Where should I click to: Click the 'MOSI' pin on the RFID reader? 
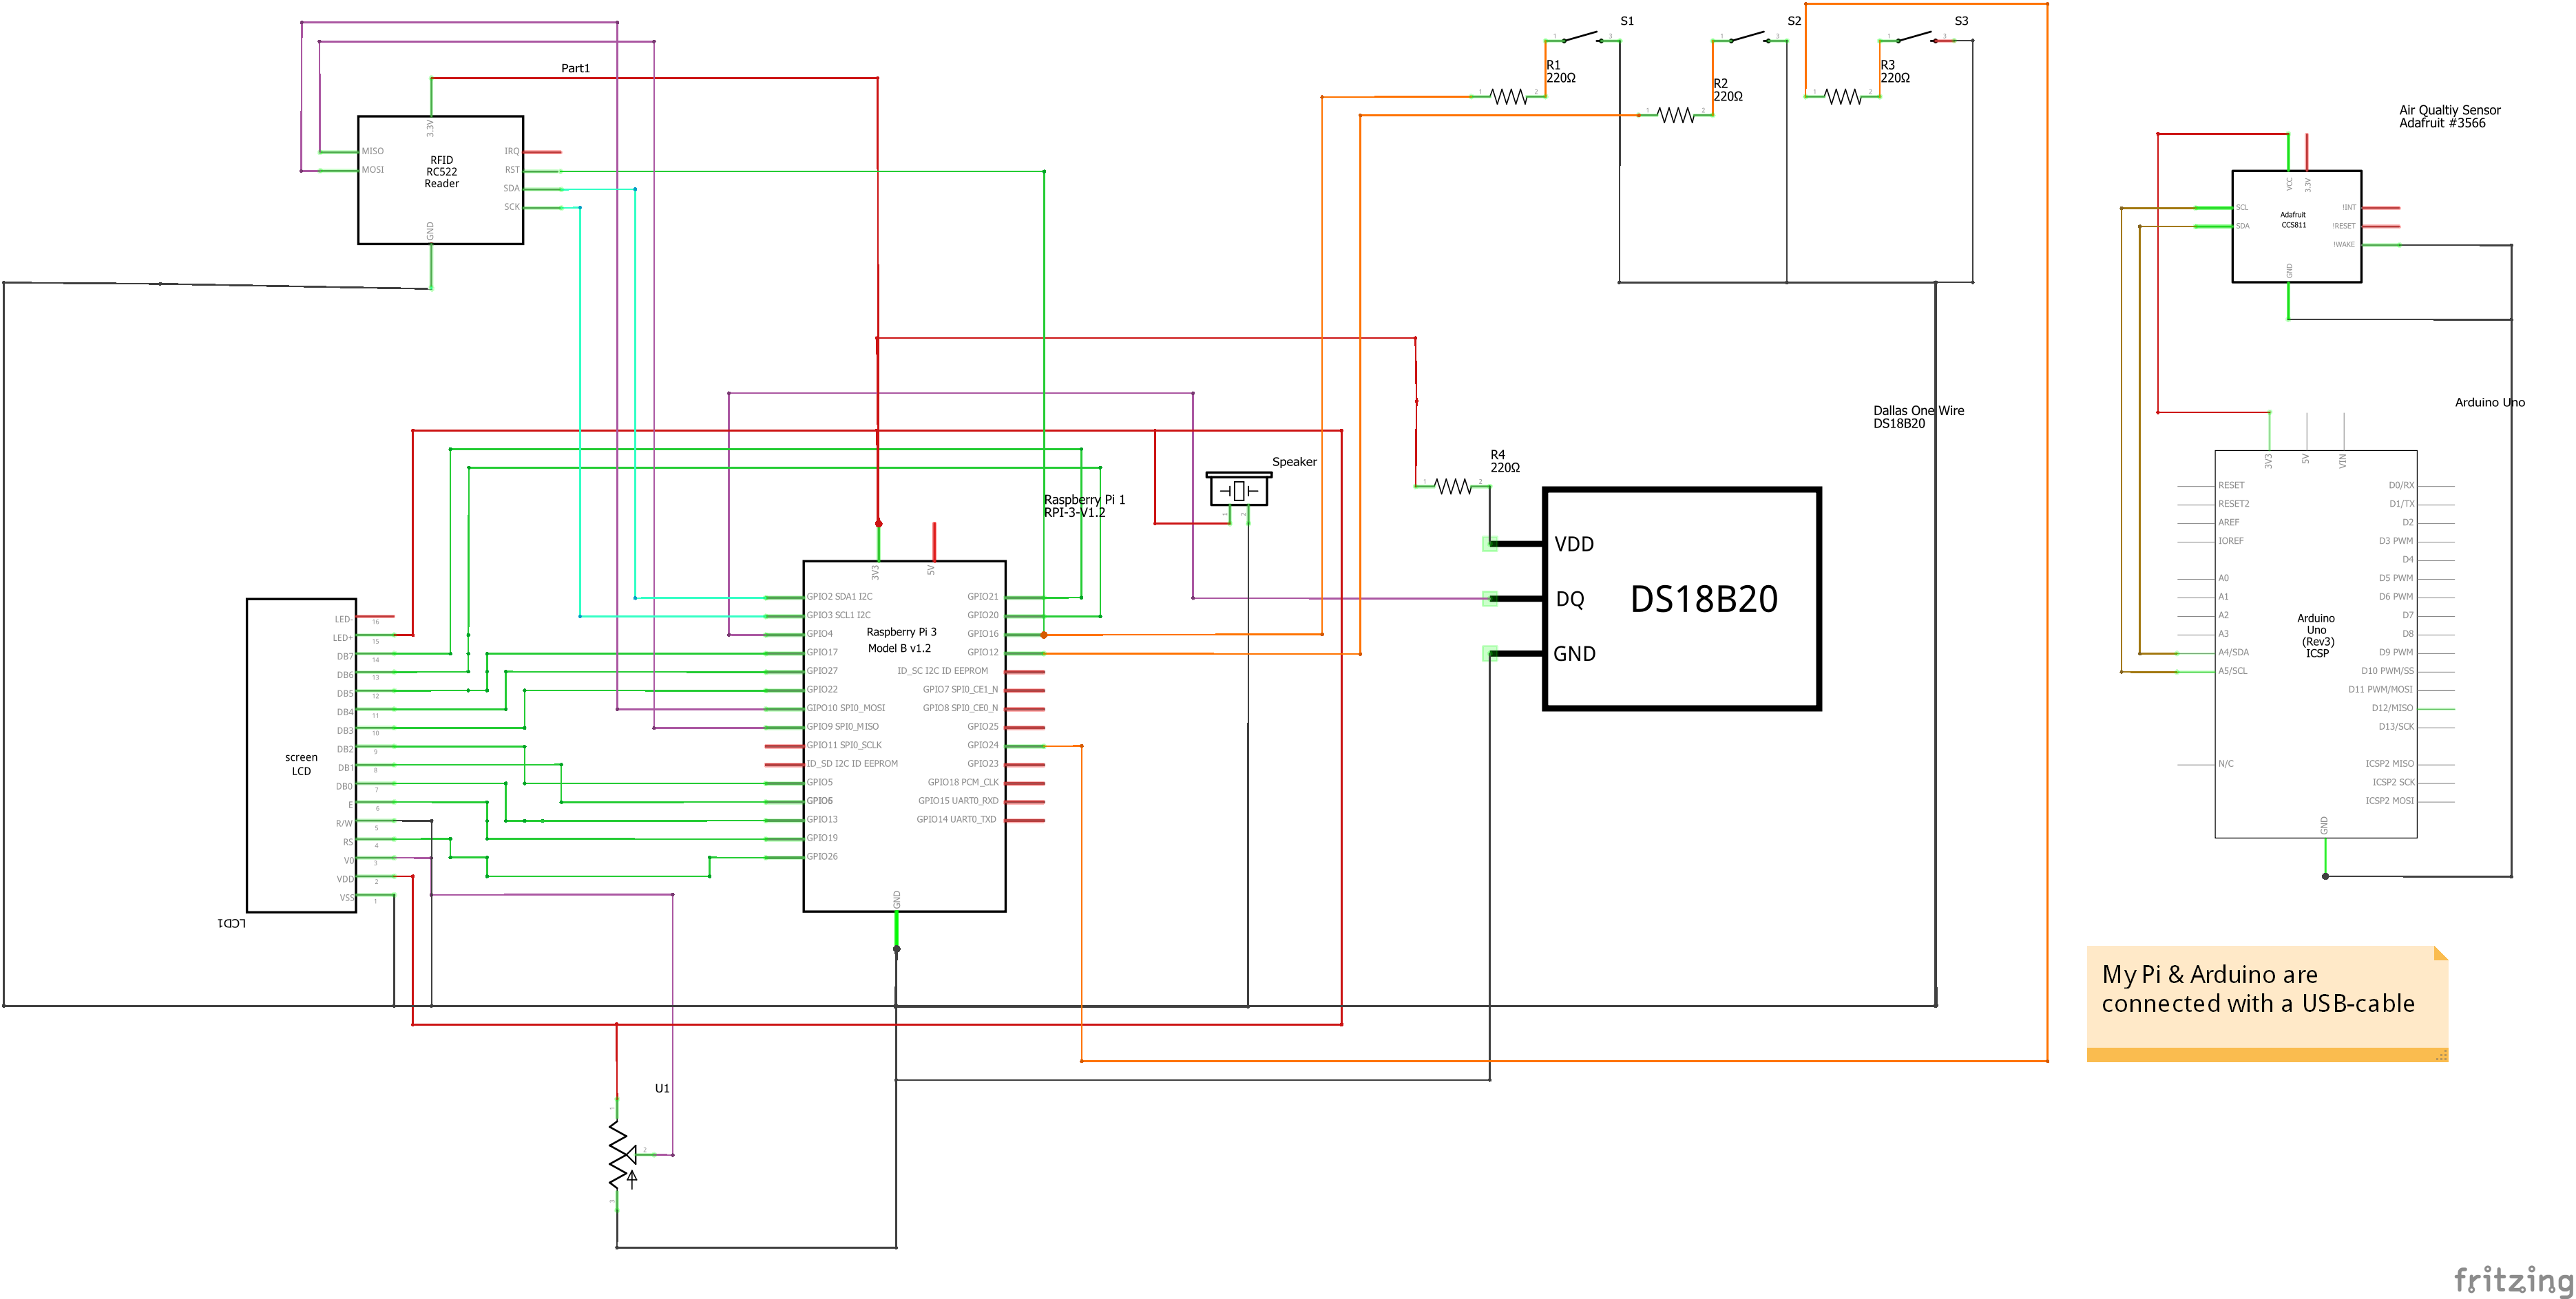coord(372,170)
